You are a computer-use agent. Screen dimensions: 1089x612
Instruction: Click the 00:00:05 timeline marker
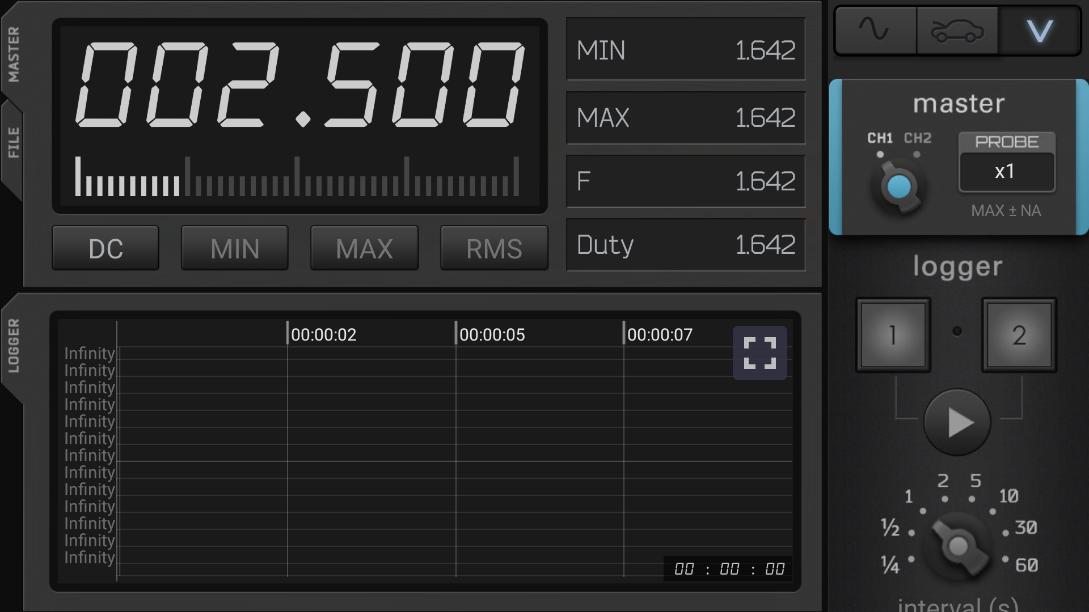(x=492, y=335)
